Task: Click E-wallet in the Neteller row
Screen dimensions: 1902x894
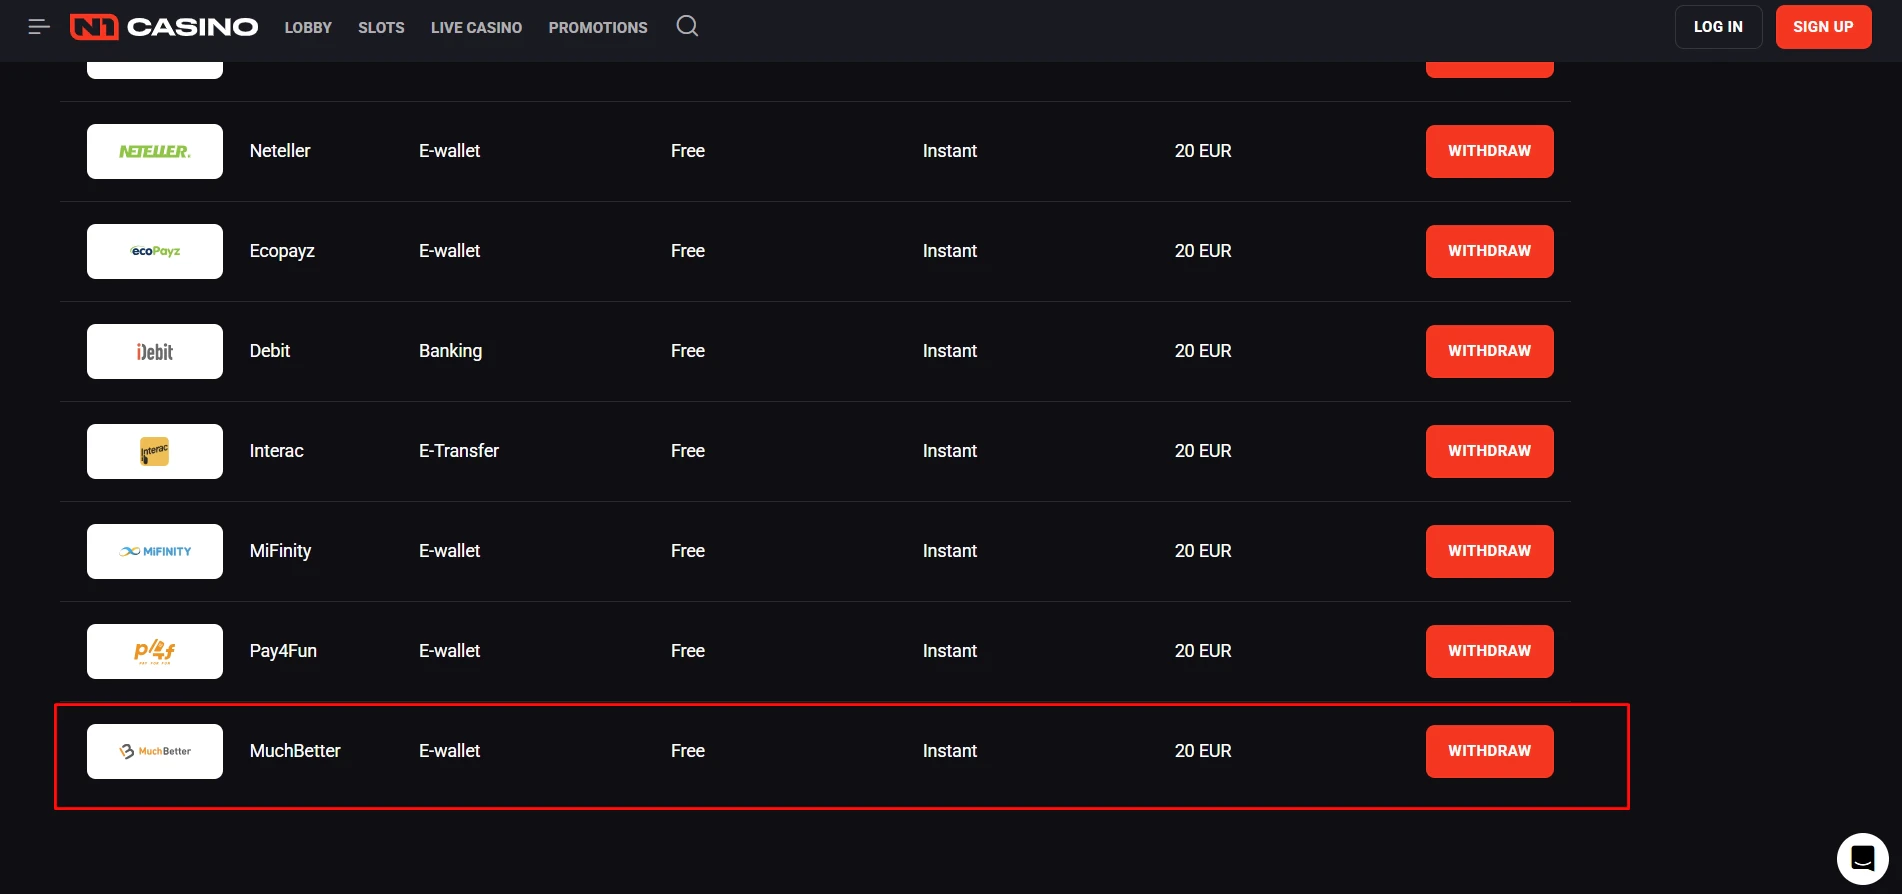Action: coord(449,151)
